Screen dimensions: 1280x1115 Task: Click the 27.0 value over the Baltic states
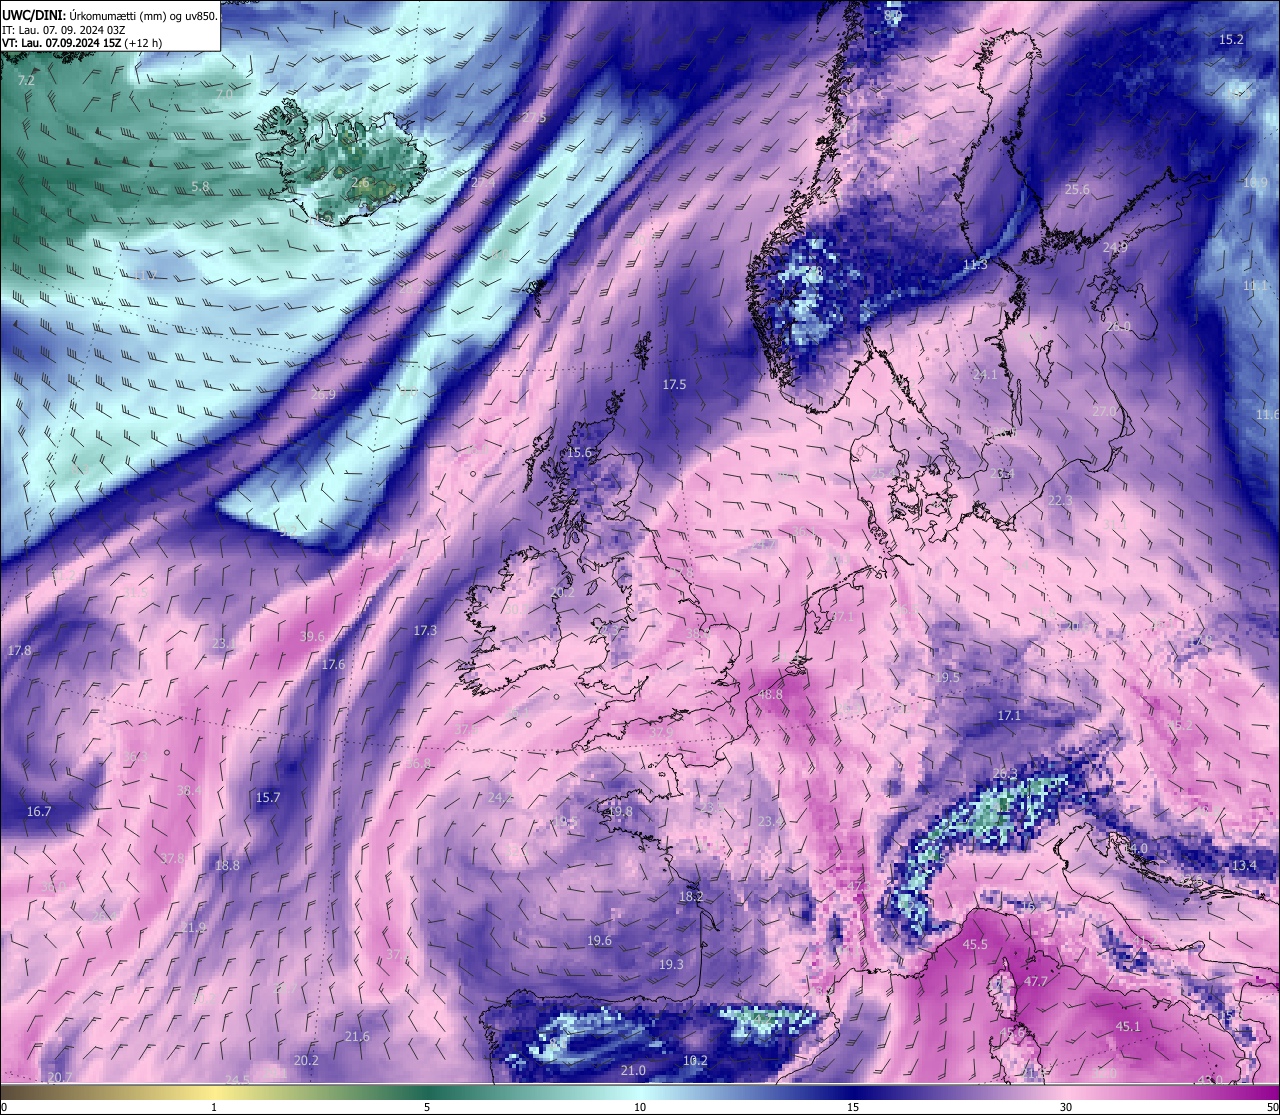click(x=1104, y=411)
